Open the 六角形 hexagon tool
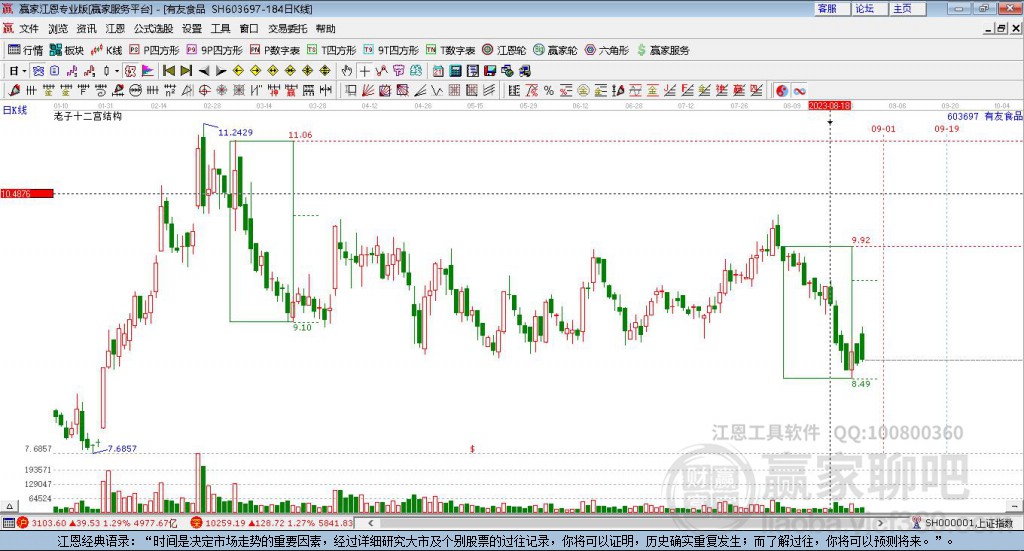Image resolution: width=1024 pixels, height=551 pixels. pyautogui.click(x=607, y=50)
